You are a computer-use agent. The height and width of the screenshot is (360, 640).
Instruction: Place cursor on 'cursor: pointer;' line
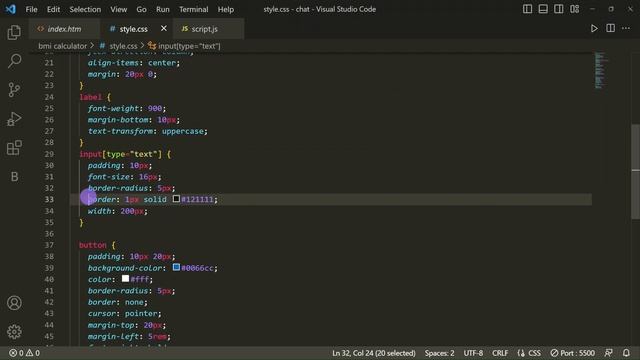(124, 313)
